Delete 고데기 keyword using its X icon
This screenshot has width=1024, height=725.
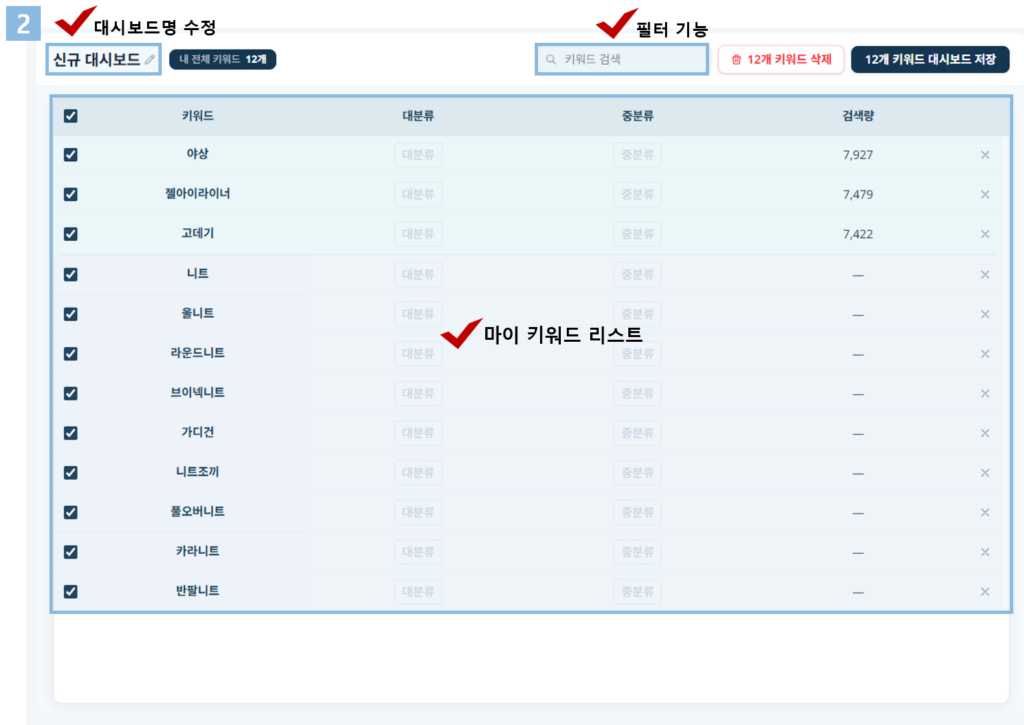(x=984, y=234)
